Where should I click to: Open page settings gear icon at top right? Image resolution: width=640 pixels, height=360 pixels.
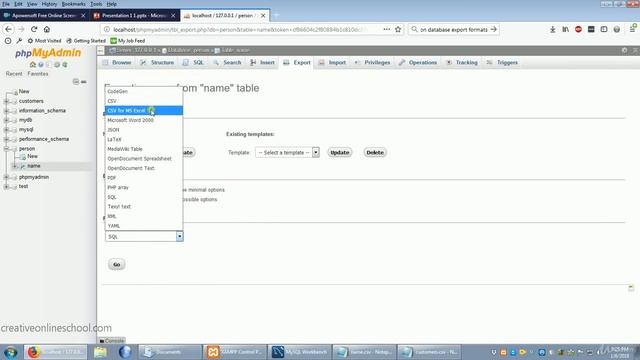pyautogui.click(x=624, y=50)
